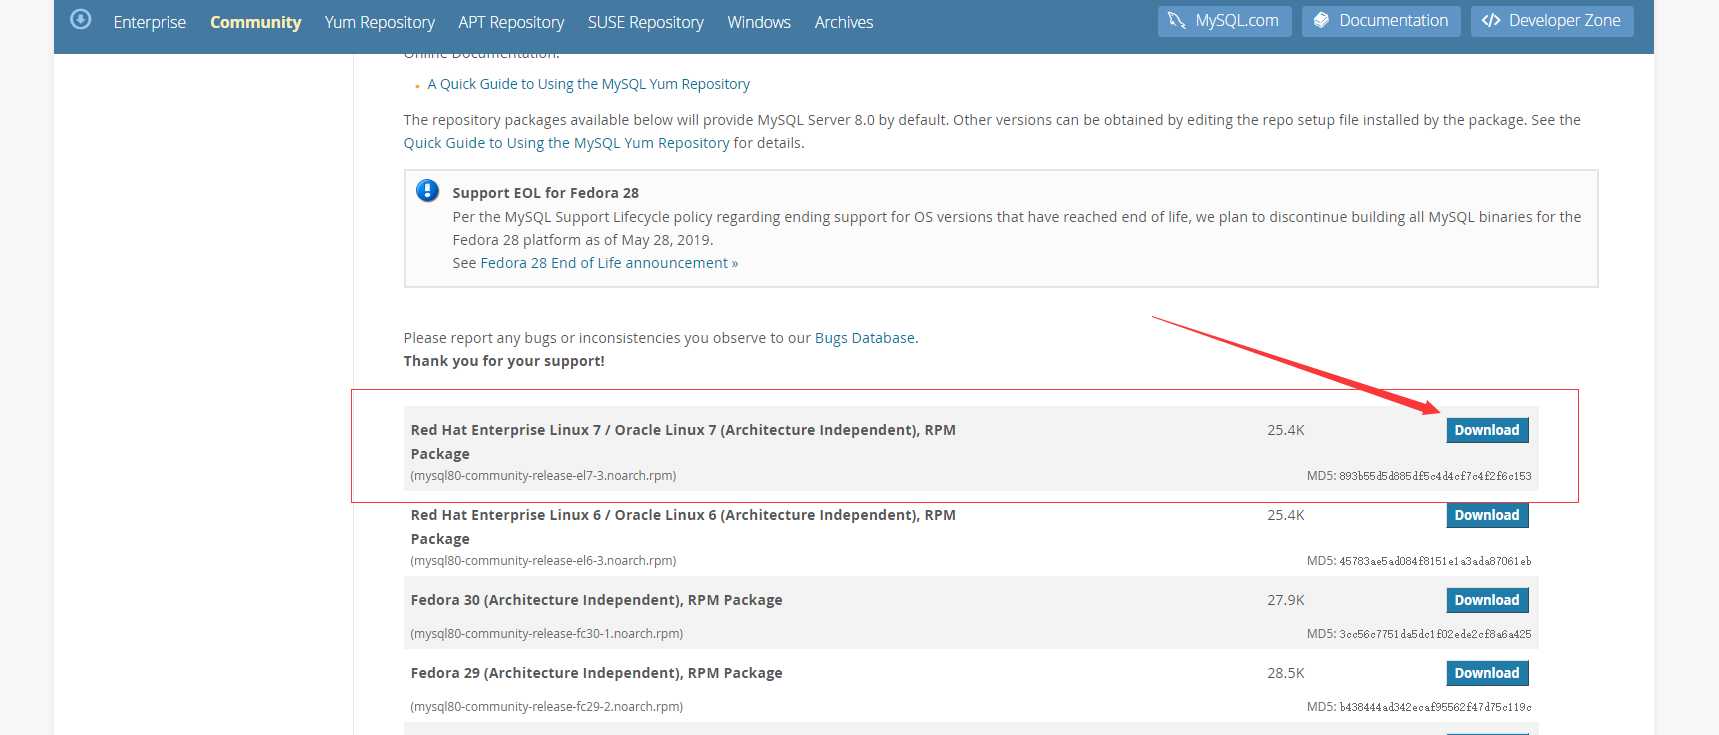Select the Community tab
The width and height of the screenshot is (1719, 735).
[x=255, y=22]
